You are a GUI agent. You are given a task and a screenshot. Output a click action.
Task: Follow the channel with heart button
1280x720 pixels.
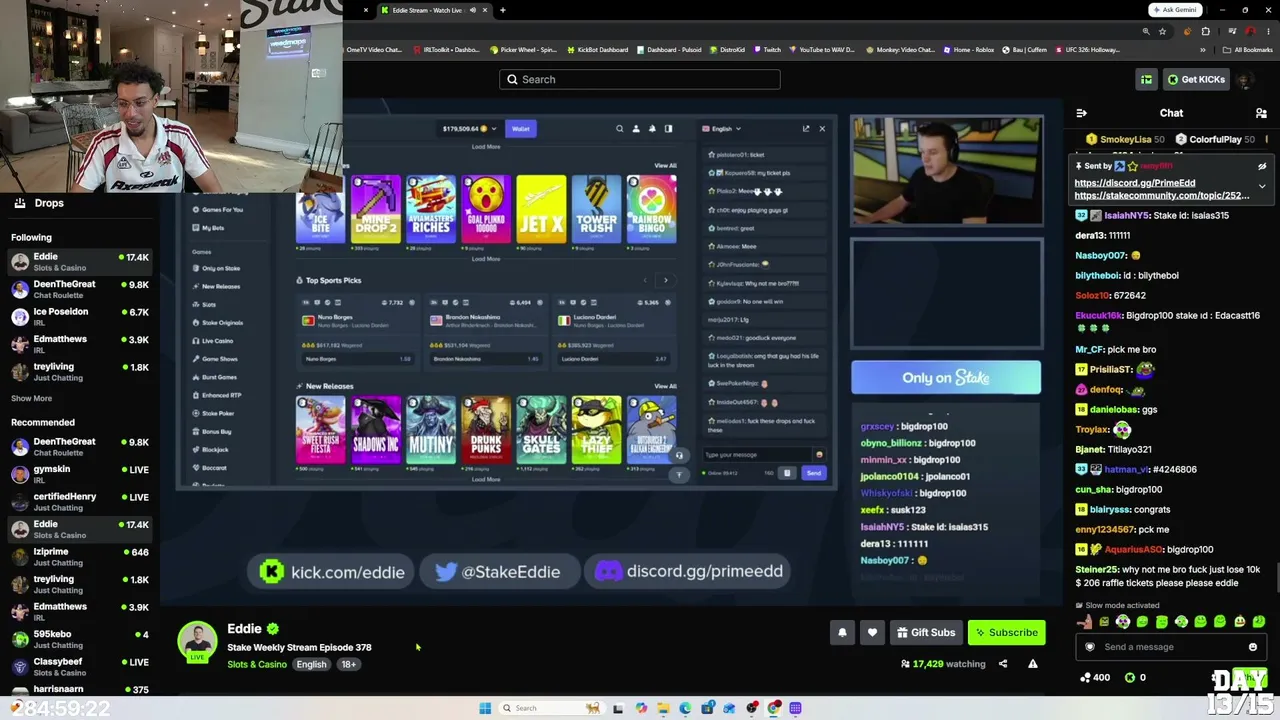(872, 632)
